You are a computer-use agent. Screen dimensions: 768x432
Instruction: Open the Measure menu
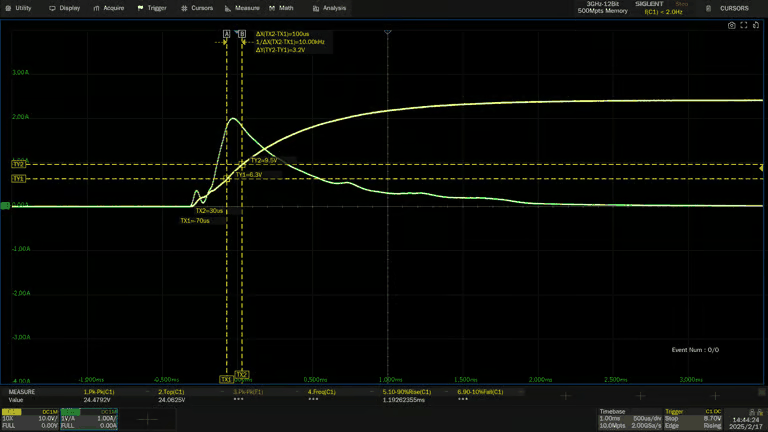click(x=242, y=8)
